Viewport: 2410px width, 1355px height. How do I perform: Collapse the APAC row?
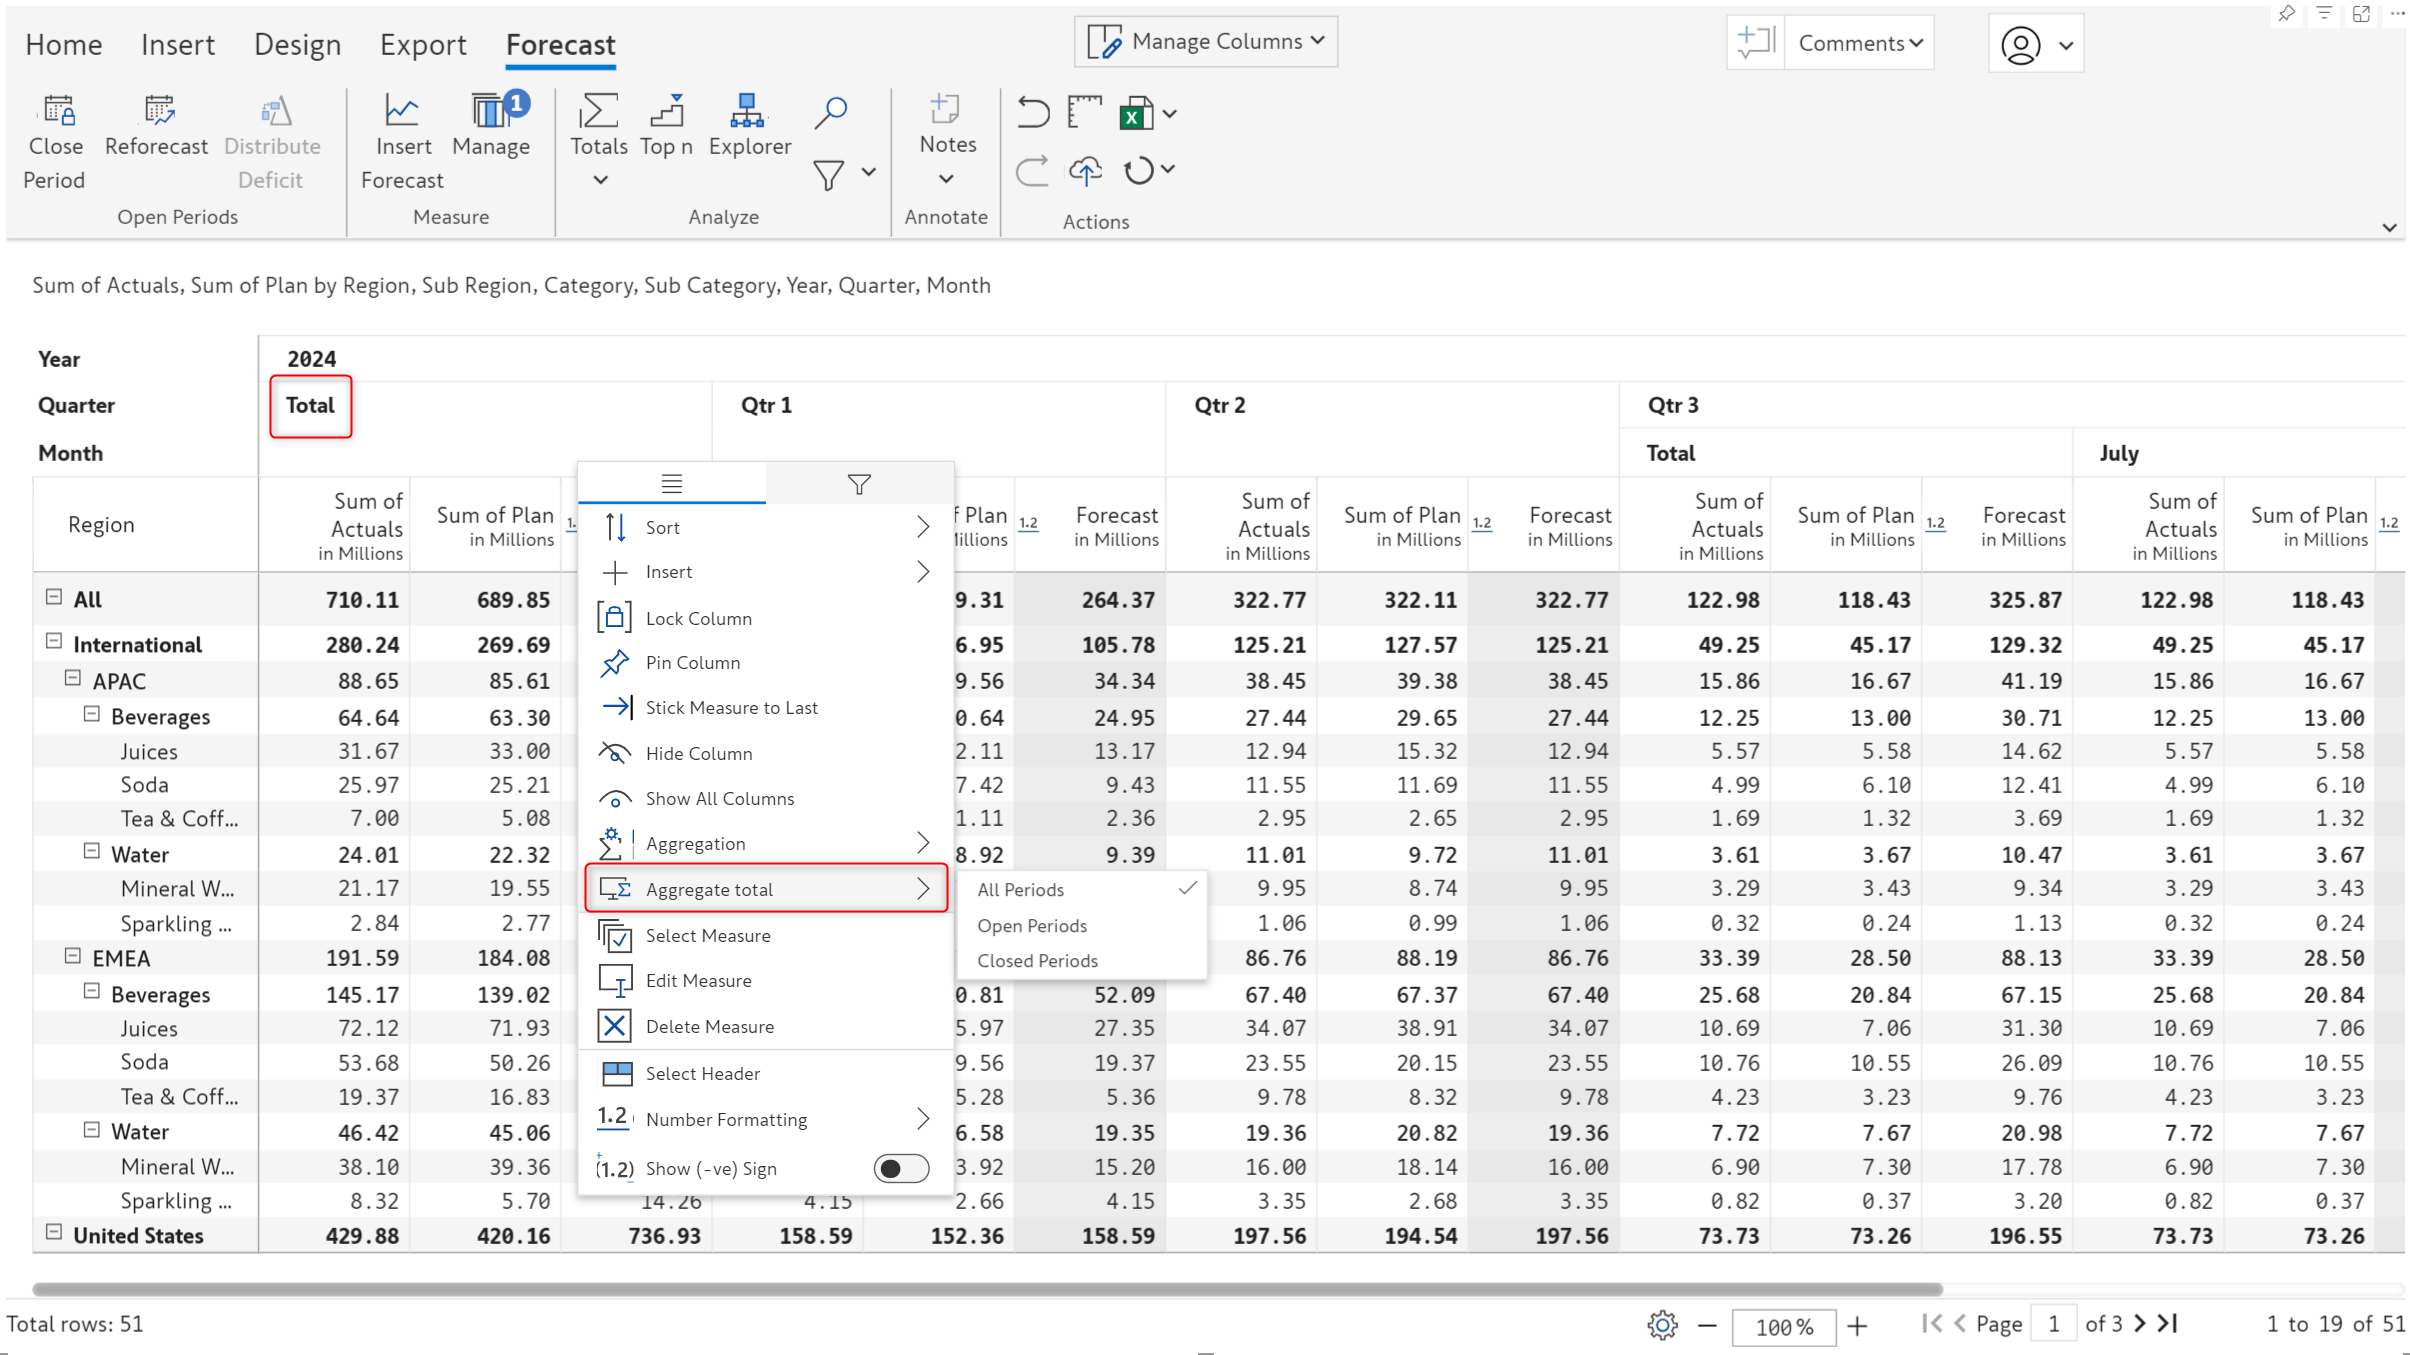[73, 678]
